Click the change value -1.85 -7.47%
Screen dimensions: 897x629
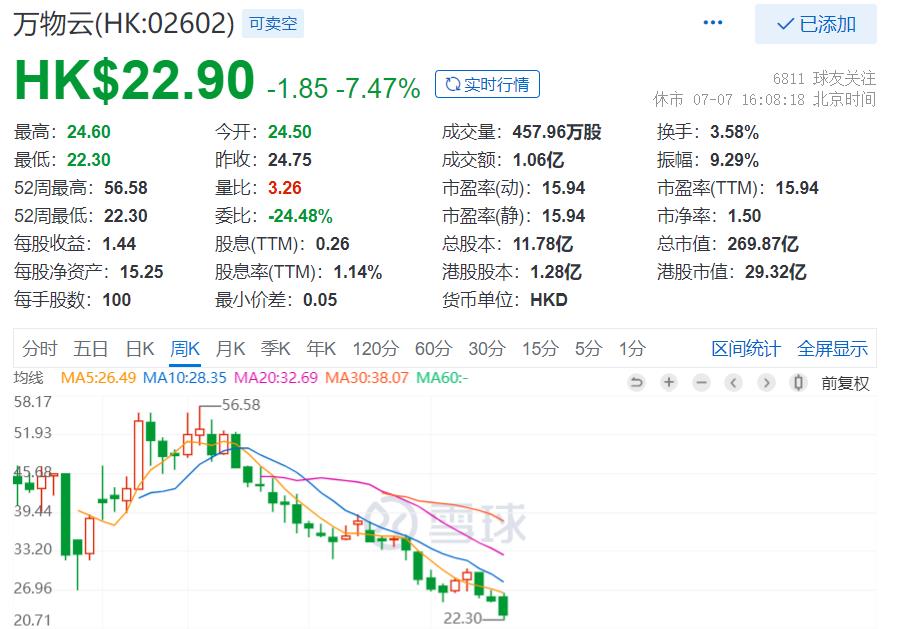(x=344, y=88)
